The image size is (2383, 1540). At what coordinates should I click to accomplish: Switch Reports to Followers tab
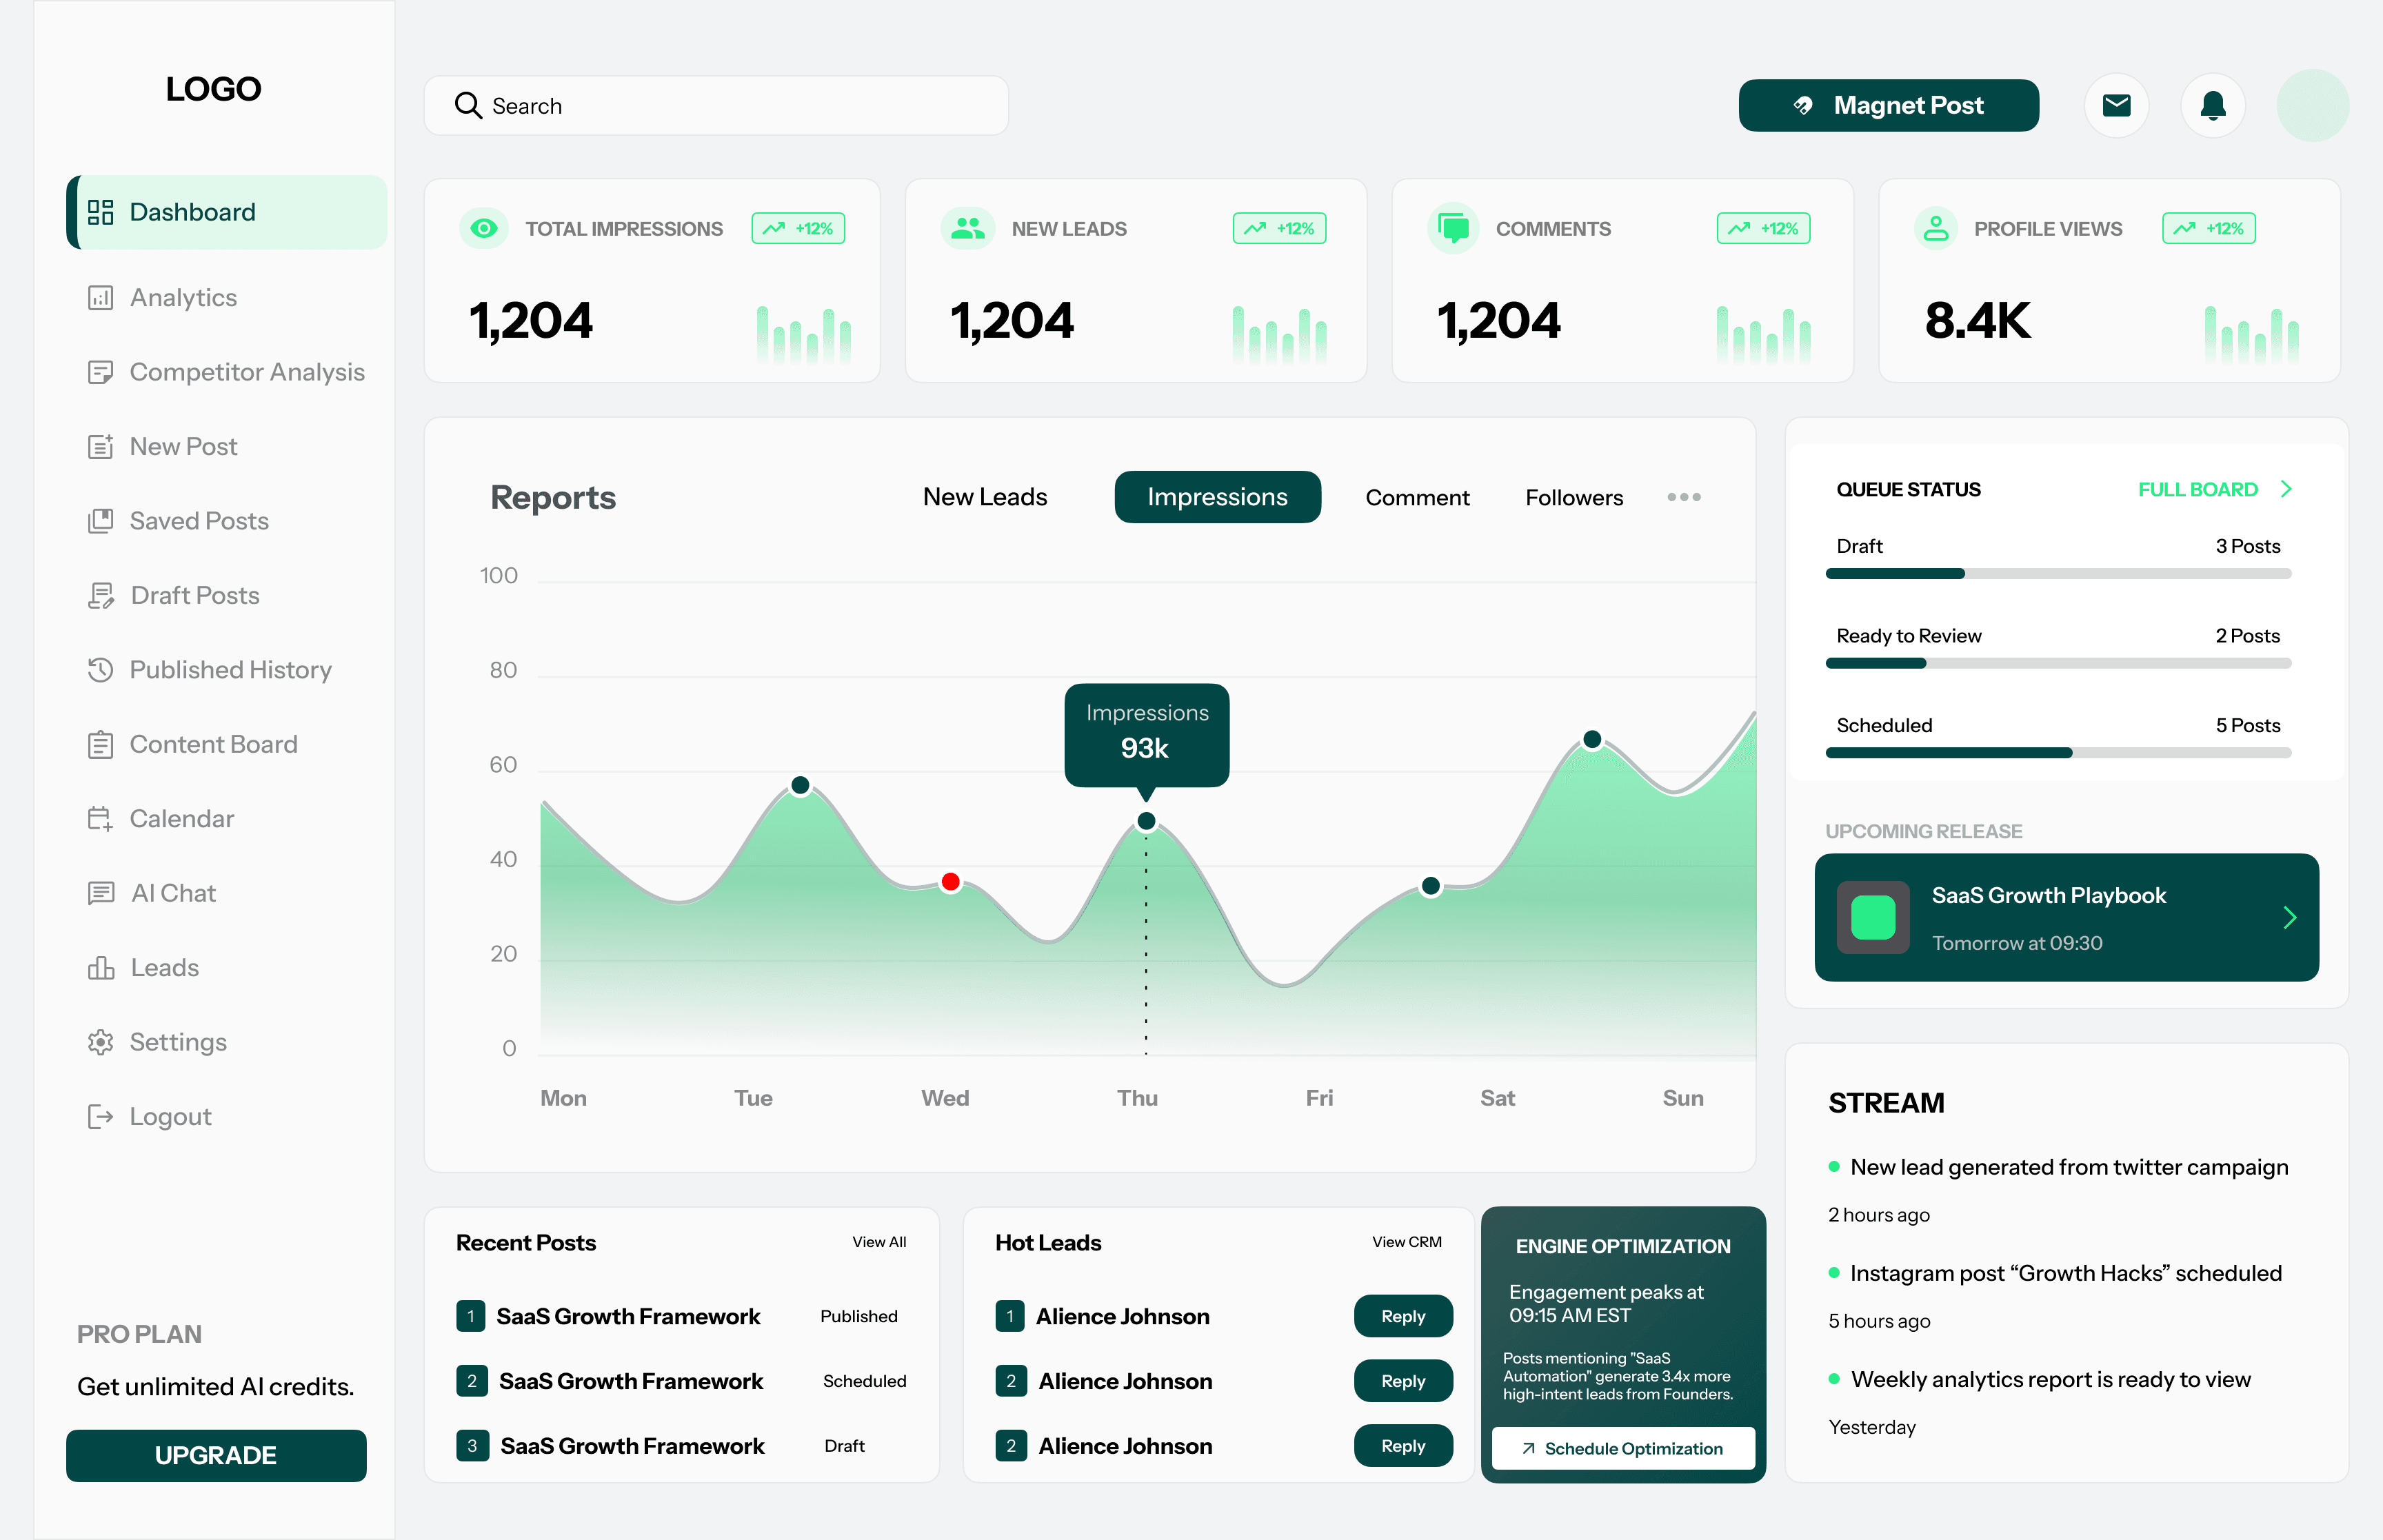click(x=1574, y=497)
